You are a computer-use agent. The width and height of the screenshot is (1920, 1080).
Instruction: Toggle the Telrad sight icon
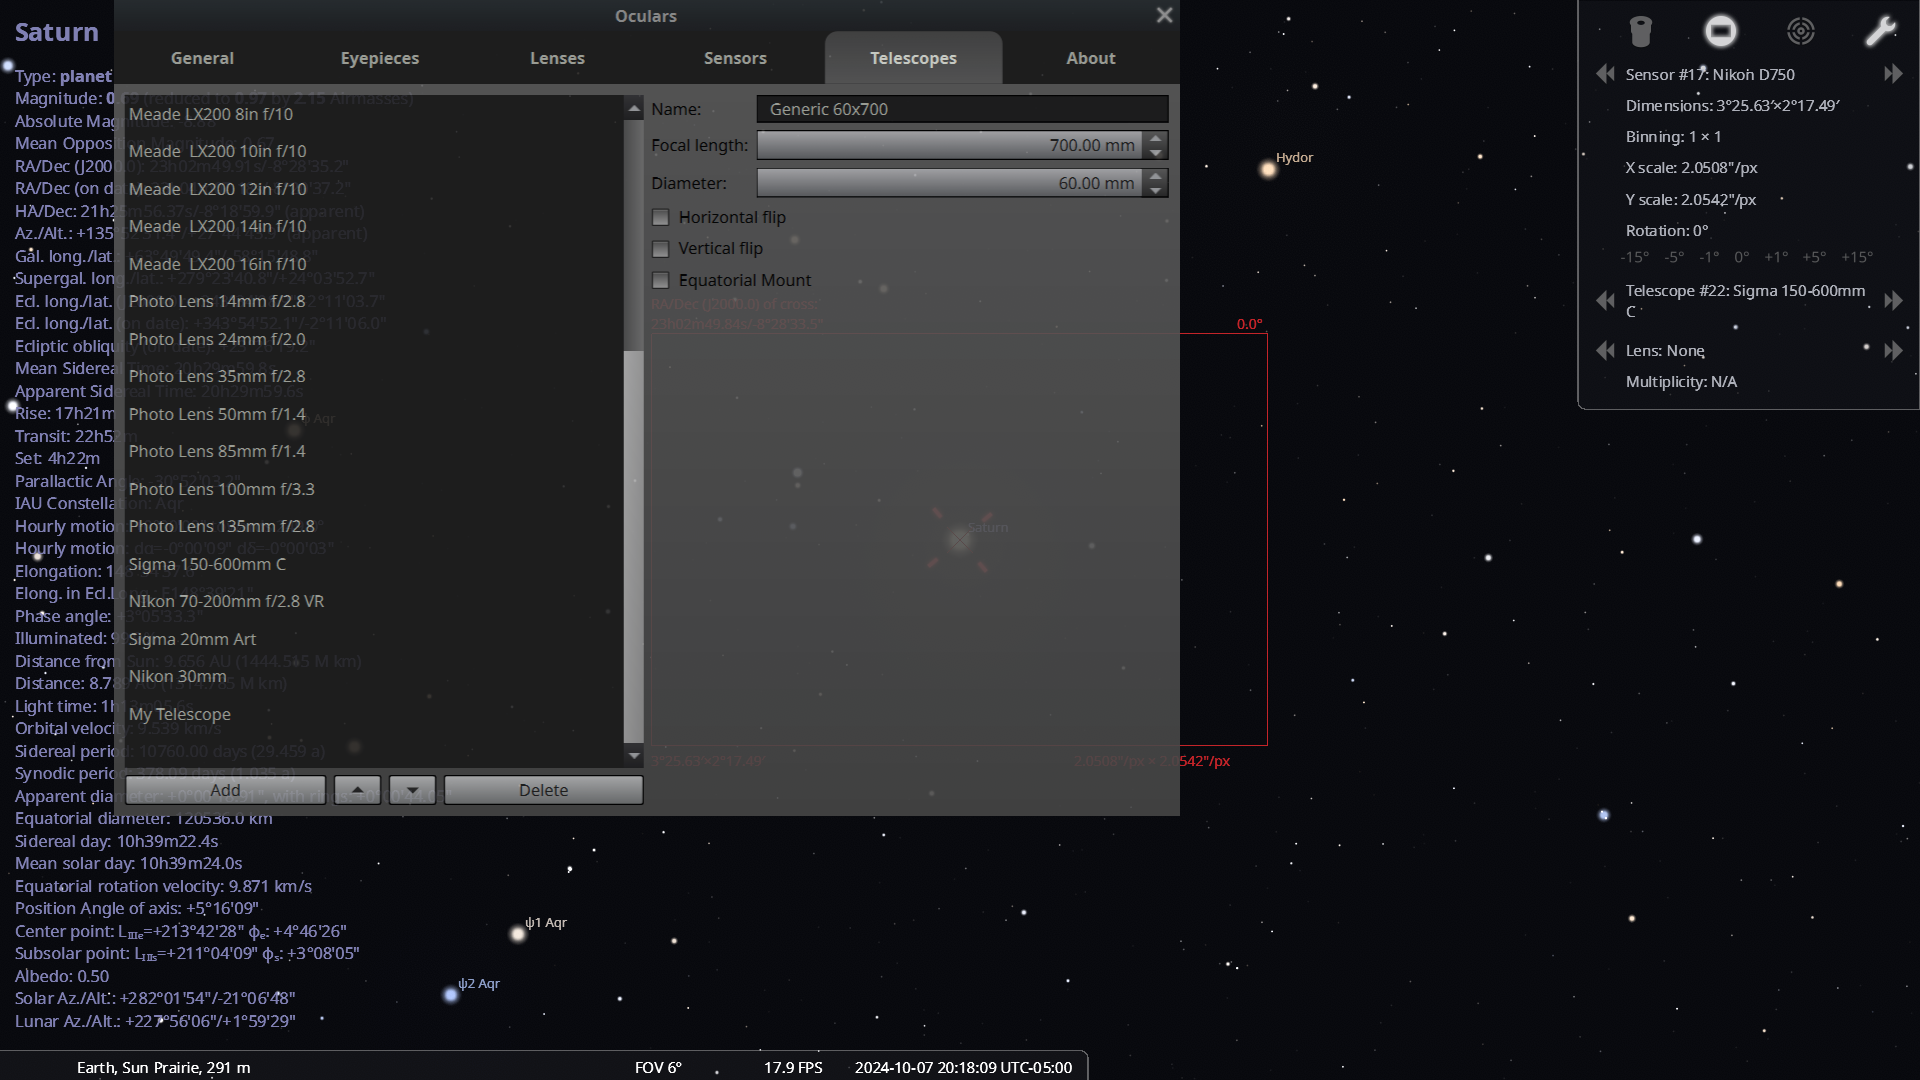(1800, 31)
